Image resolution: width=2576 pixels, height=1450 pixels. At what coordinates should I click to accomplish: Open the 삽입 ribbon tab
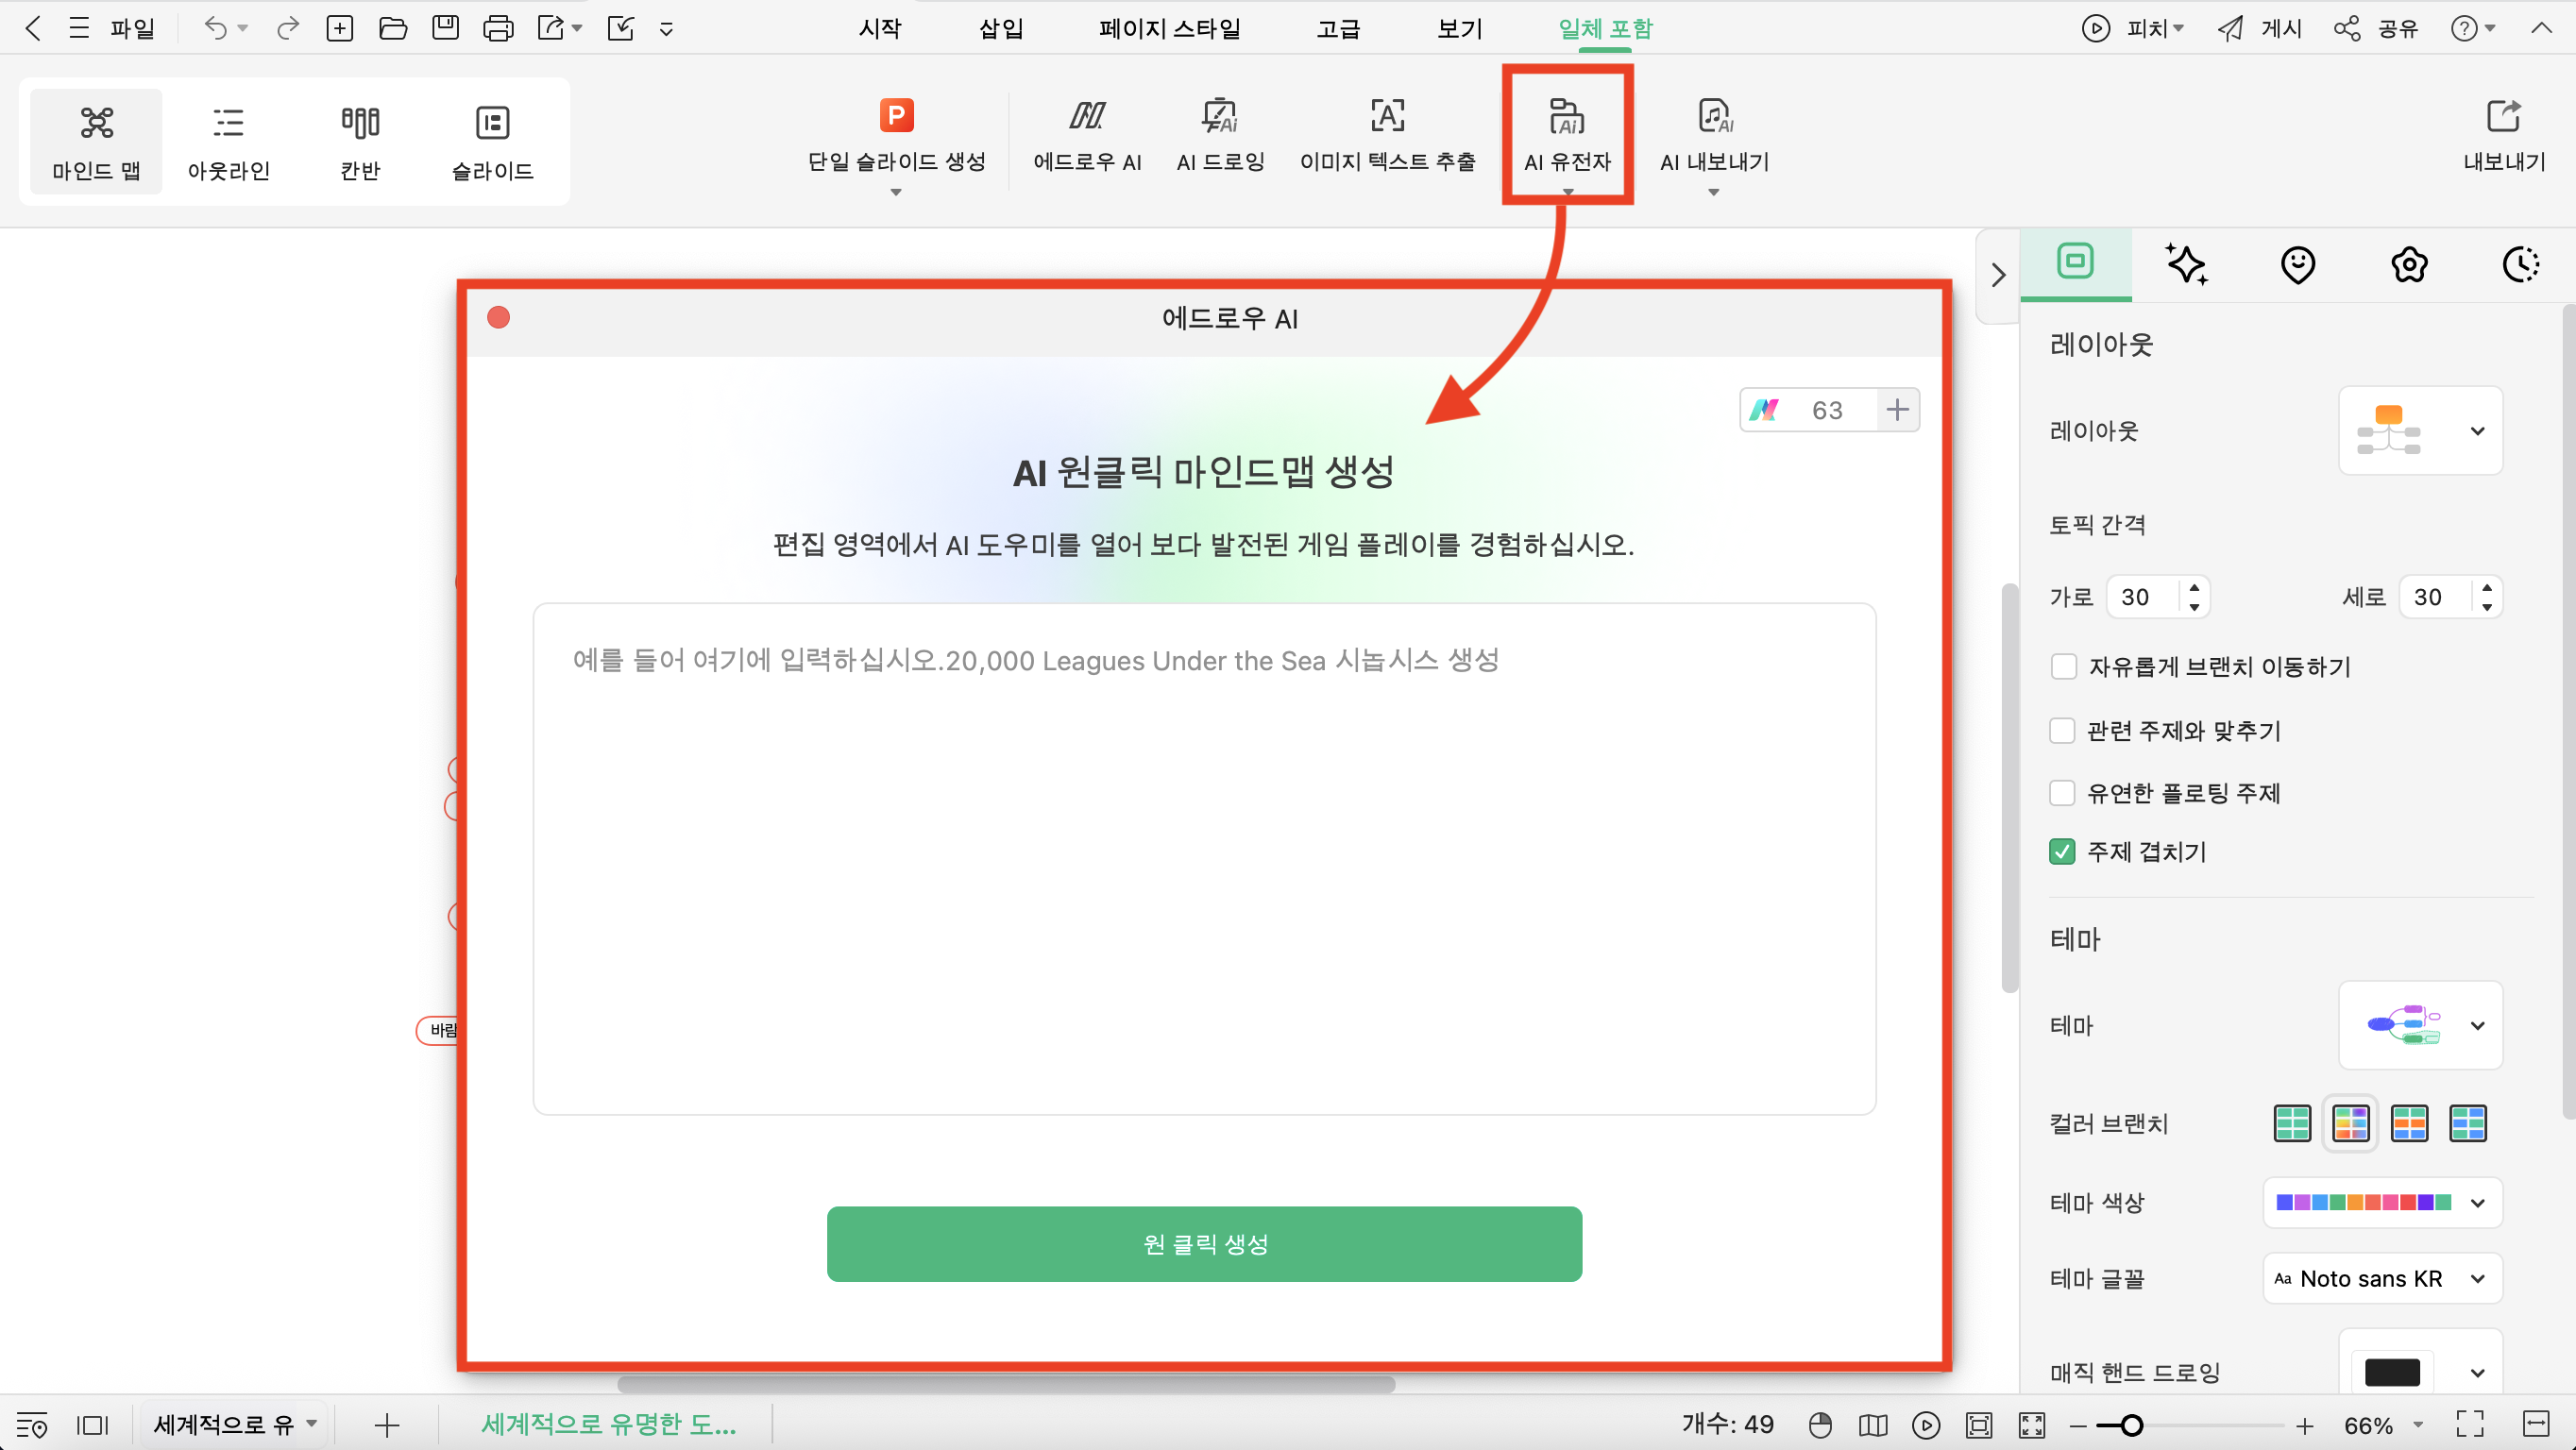1001,28
